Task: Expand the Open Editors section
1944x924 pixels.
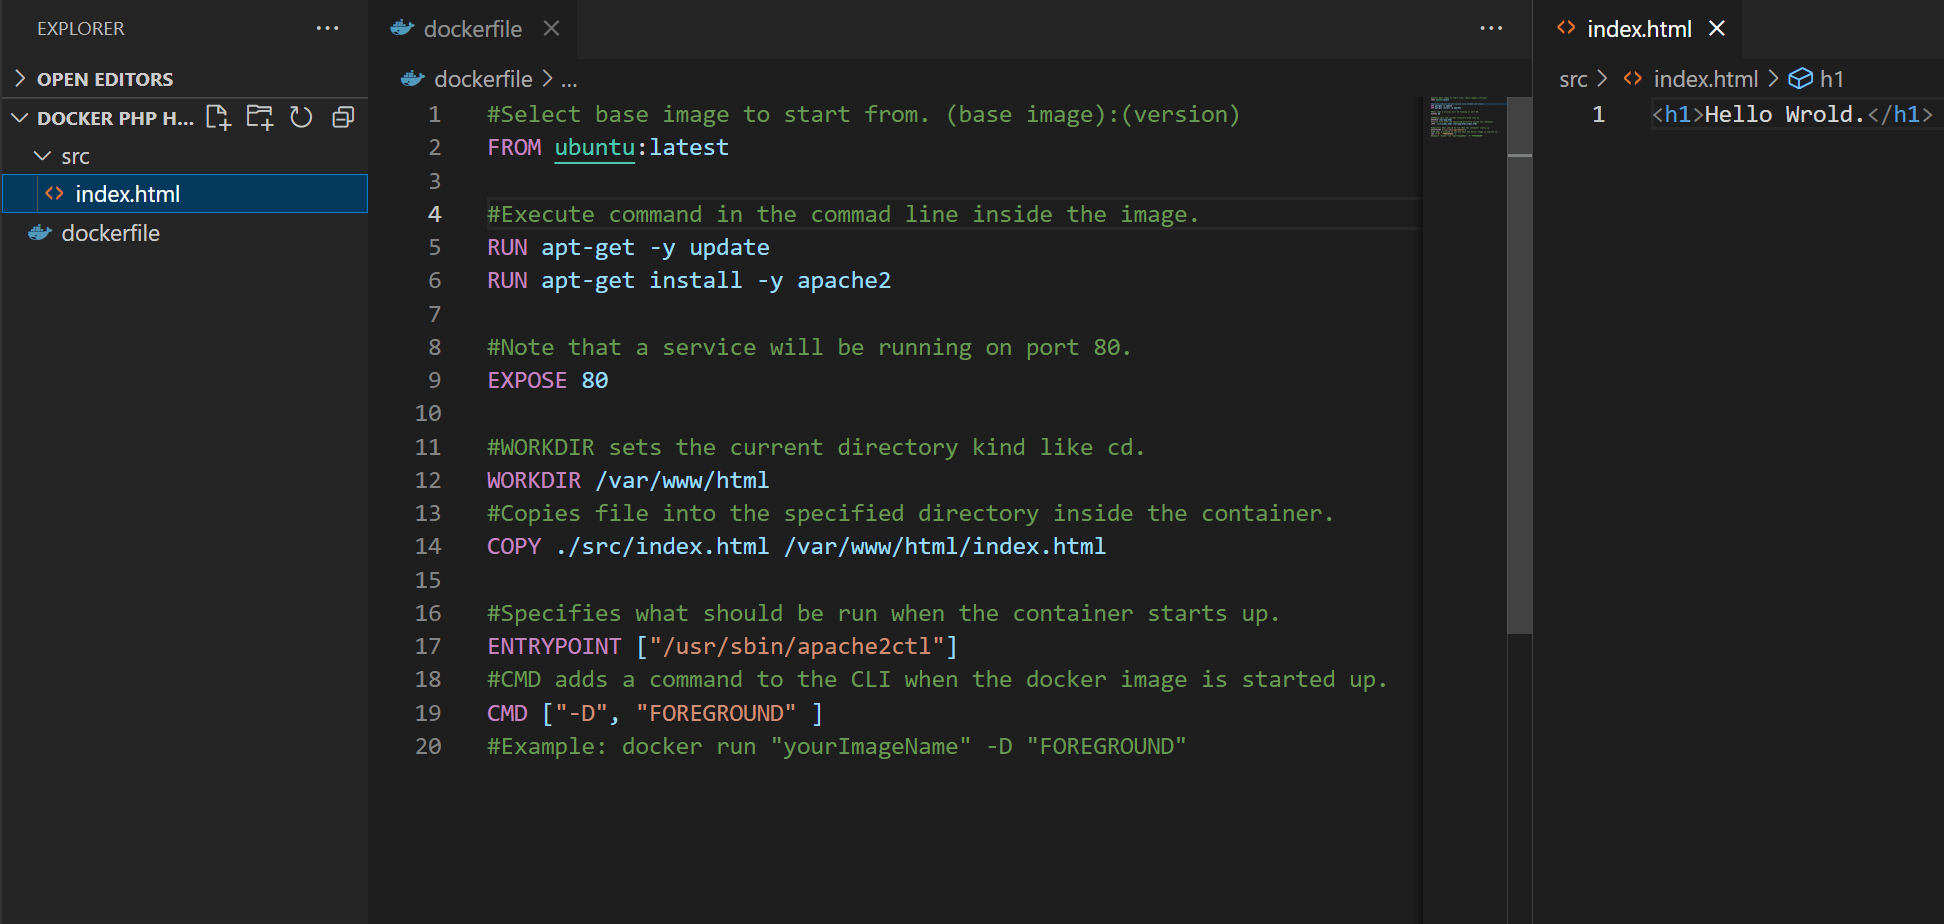Action: 20,78
